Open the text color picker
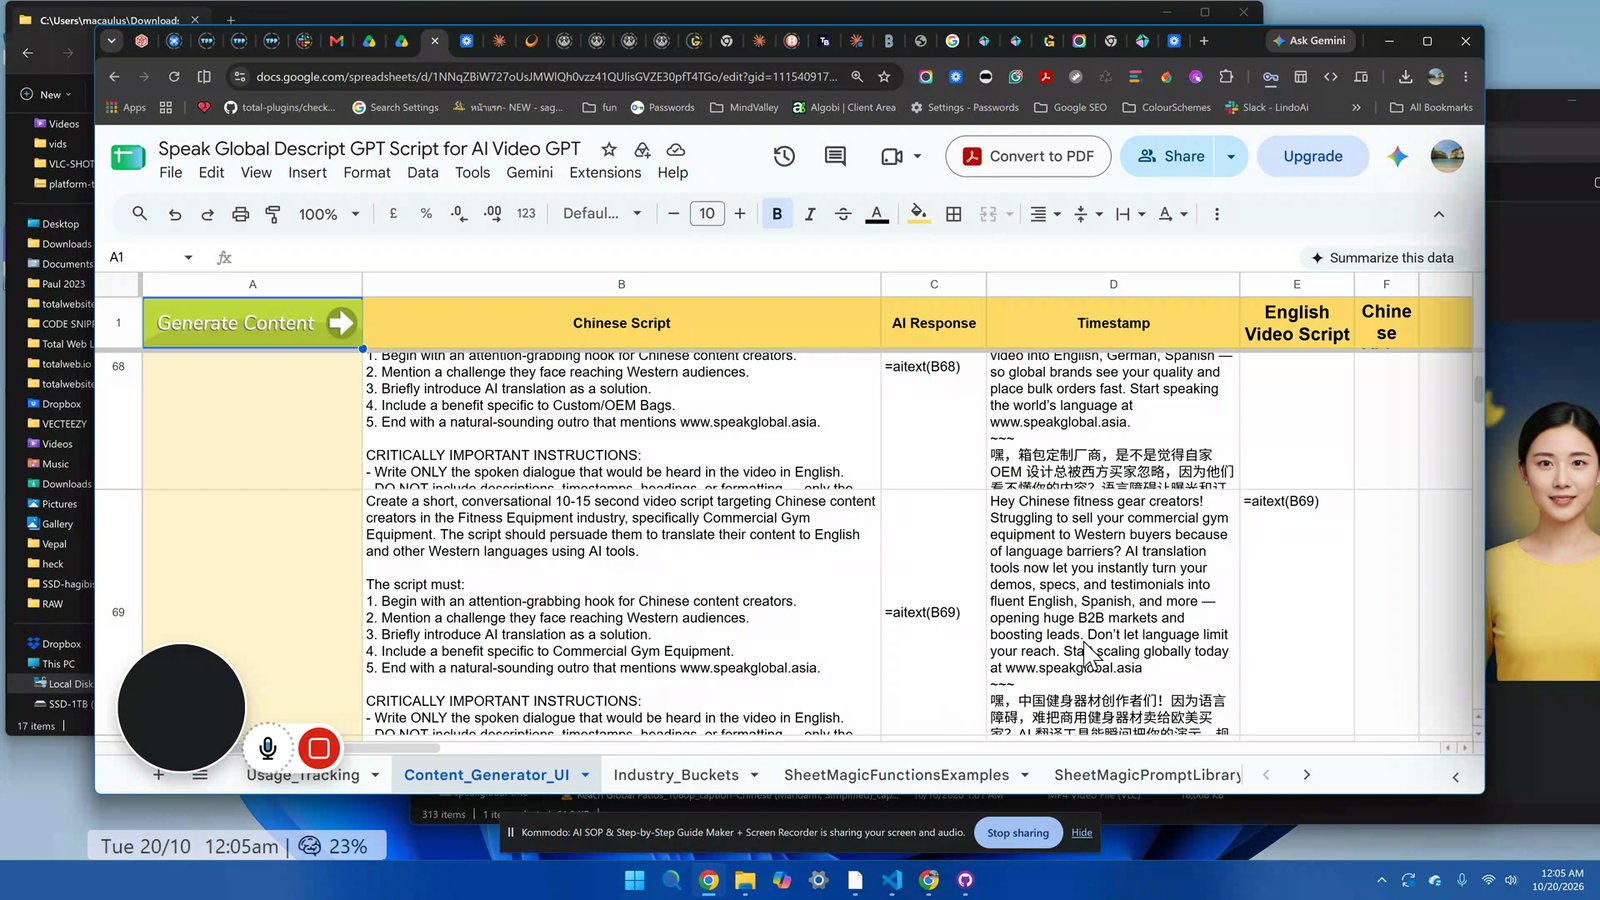 coord(877,214)
